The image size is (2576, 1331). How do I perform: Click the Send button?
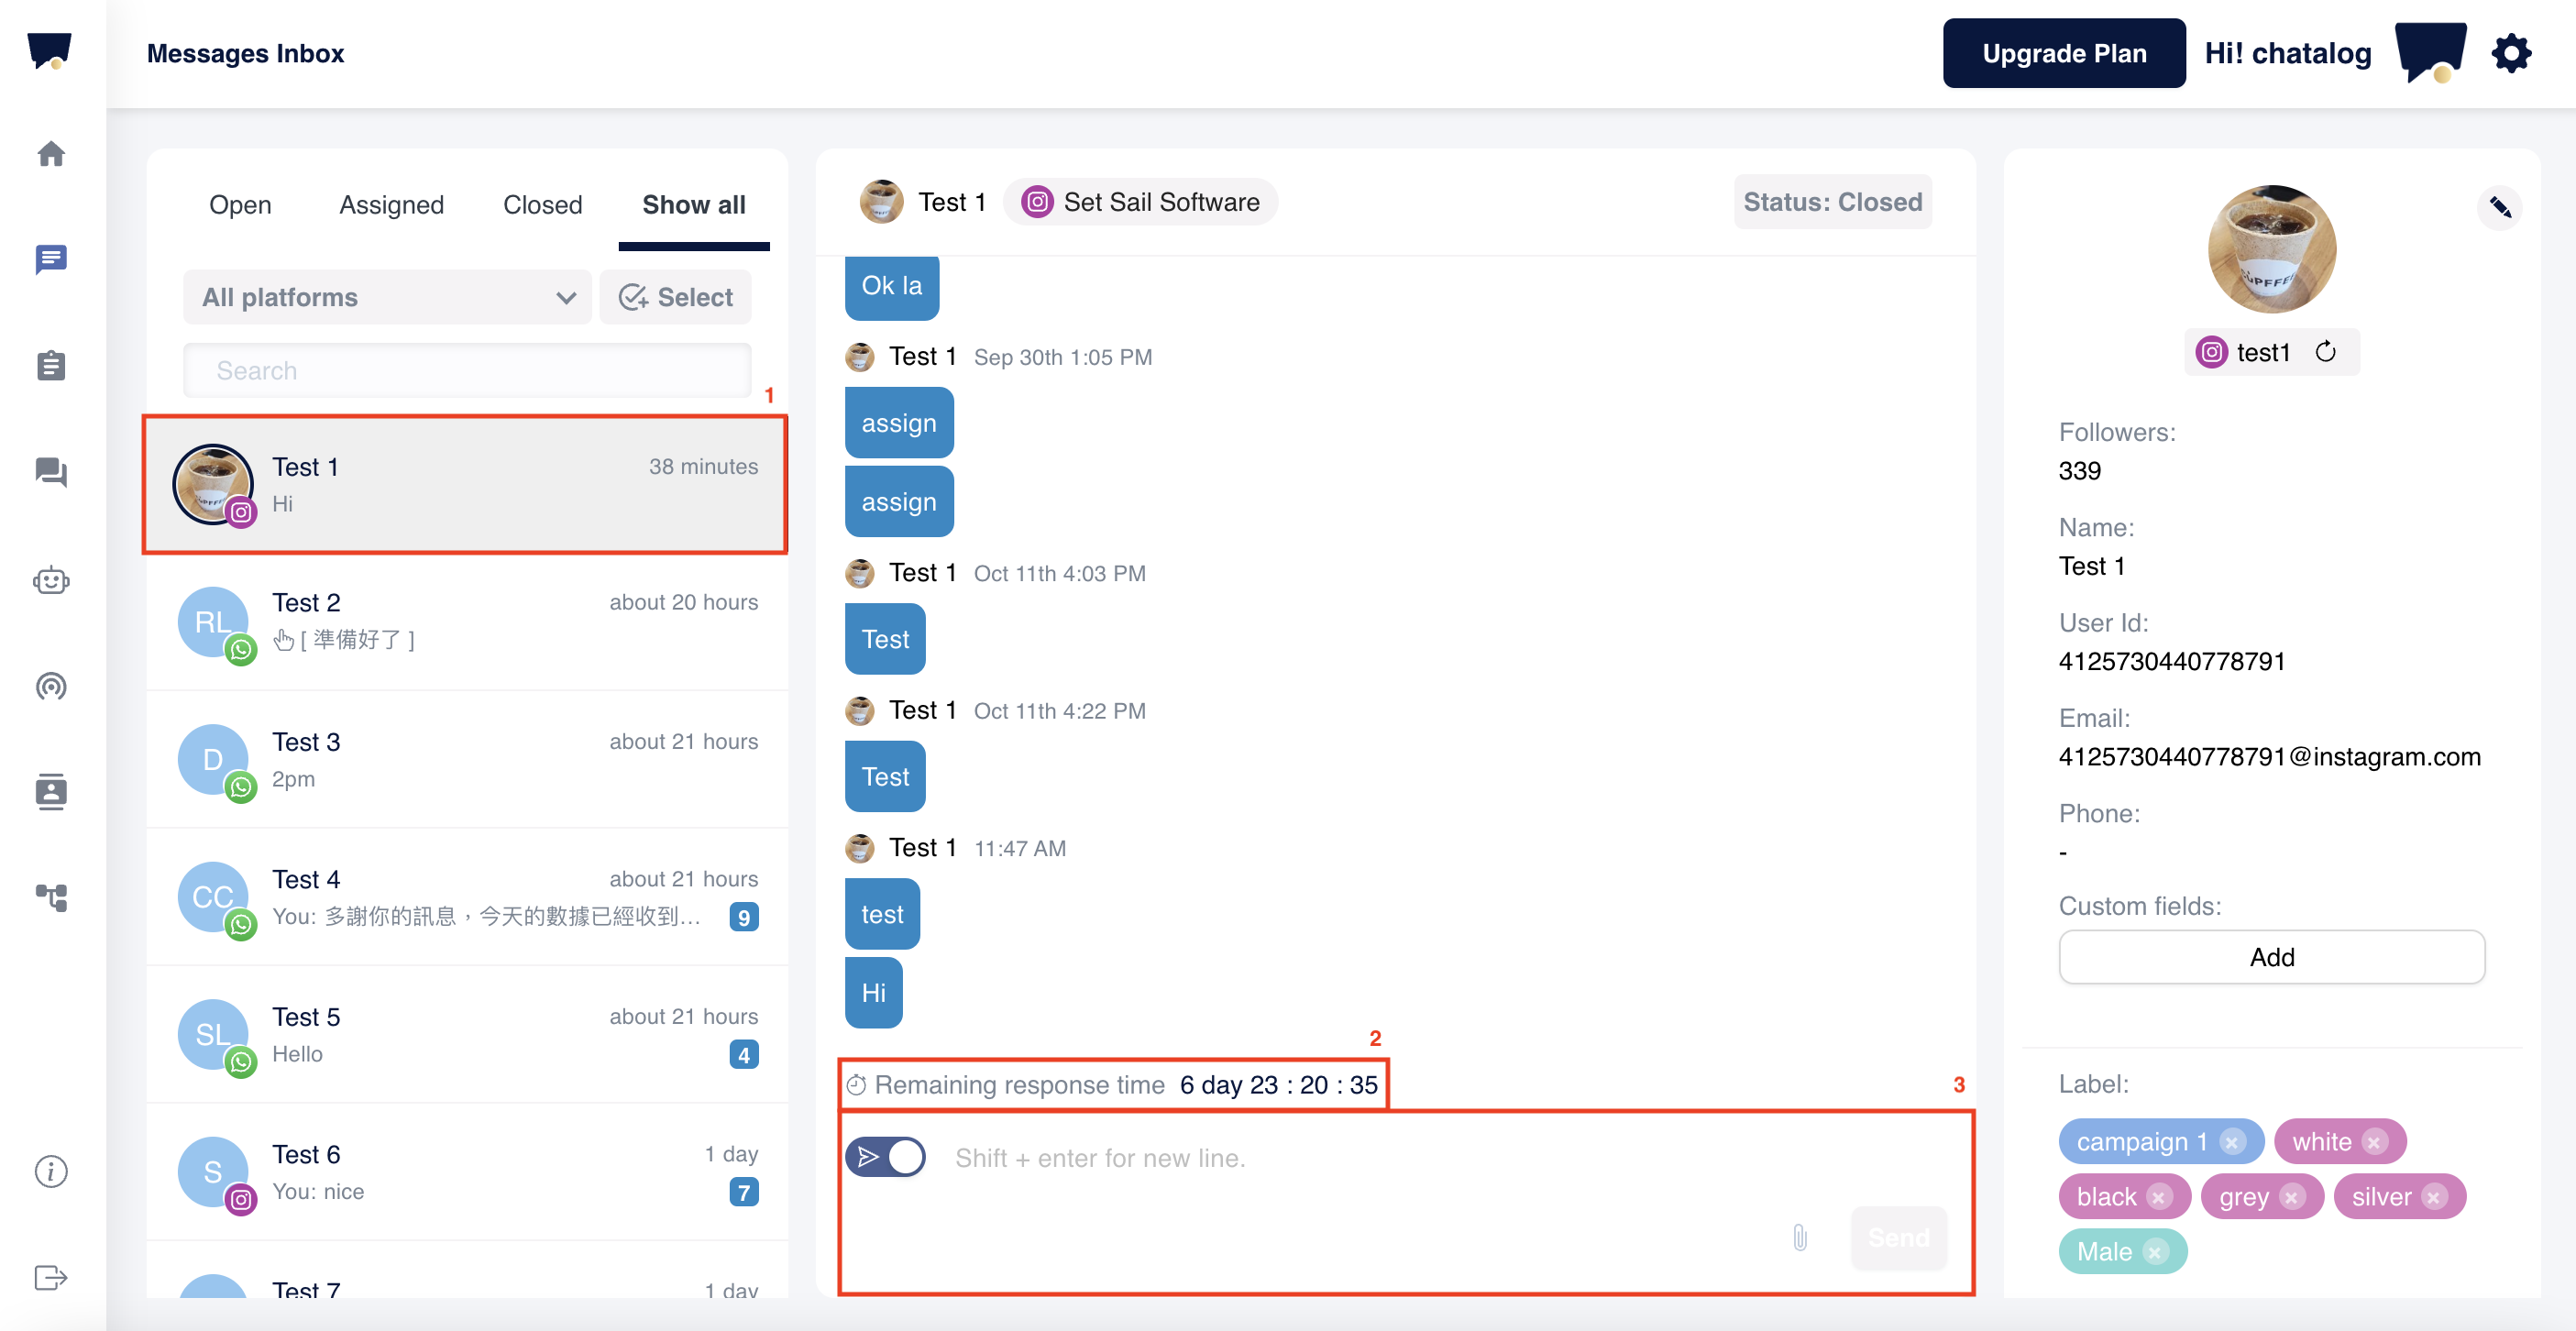tap(1898, 1238)
